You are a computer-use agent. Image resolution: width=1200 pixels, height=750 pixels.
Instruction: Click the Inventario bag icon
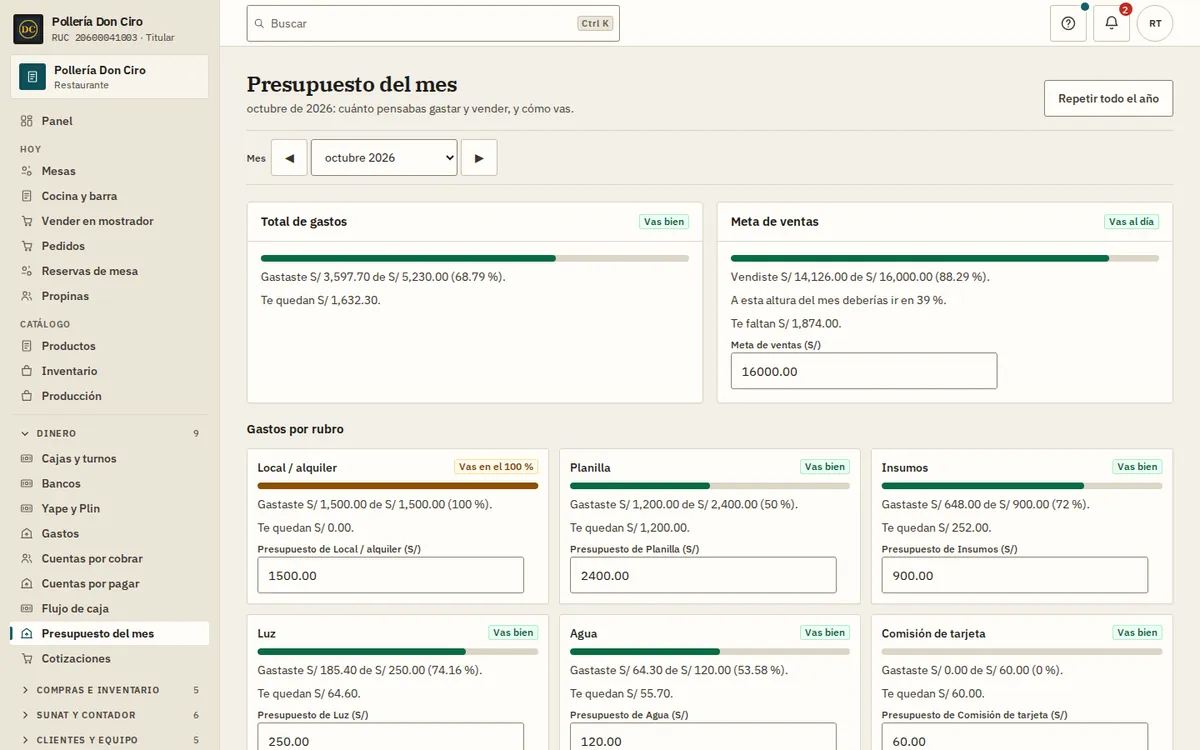[x=27, y=371]
